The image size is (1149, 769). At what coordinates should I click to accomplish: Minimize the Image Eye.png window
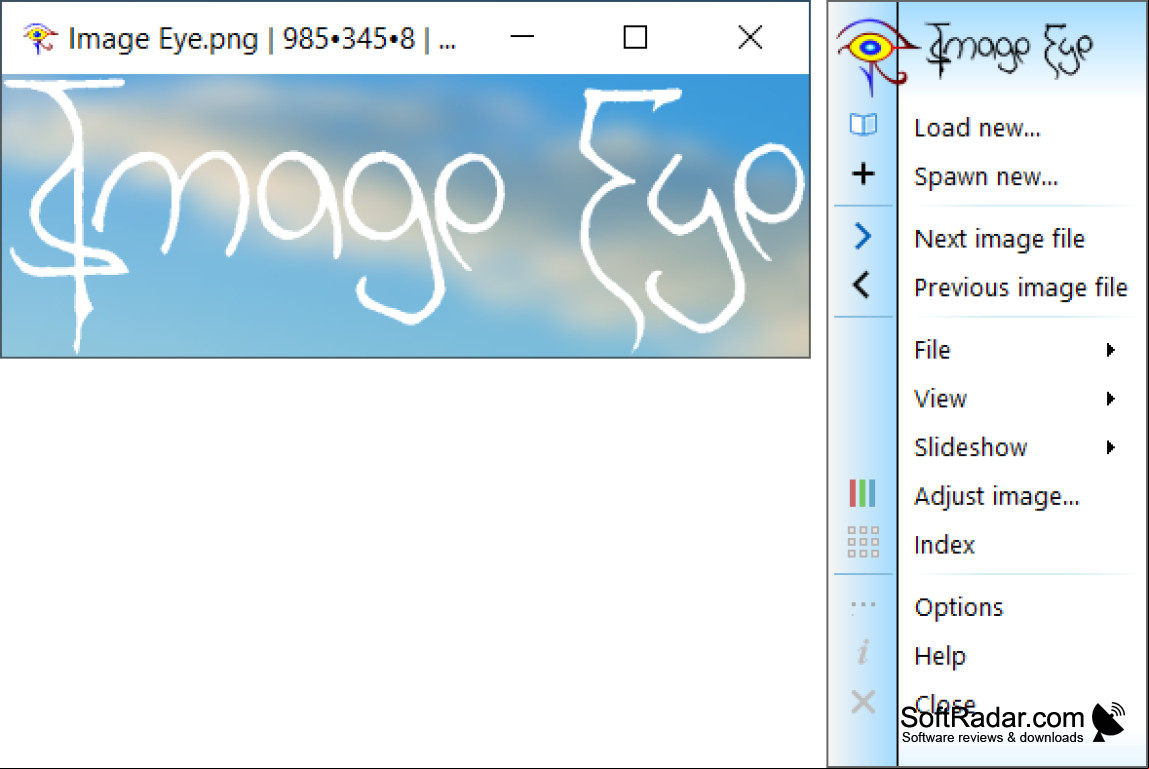tap(522, 37)
